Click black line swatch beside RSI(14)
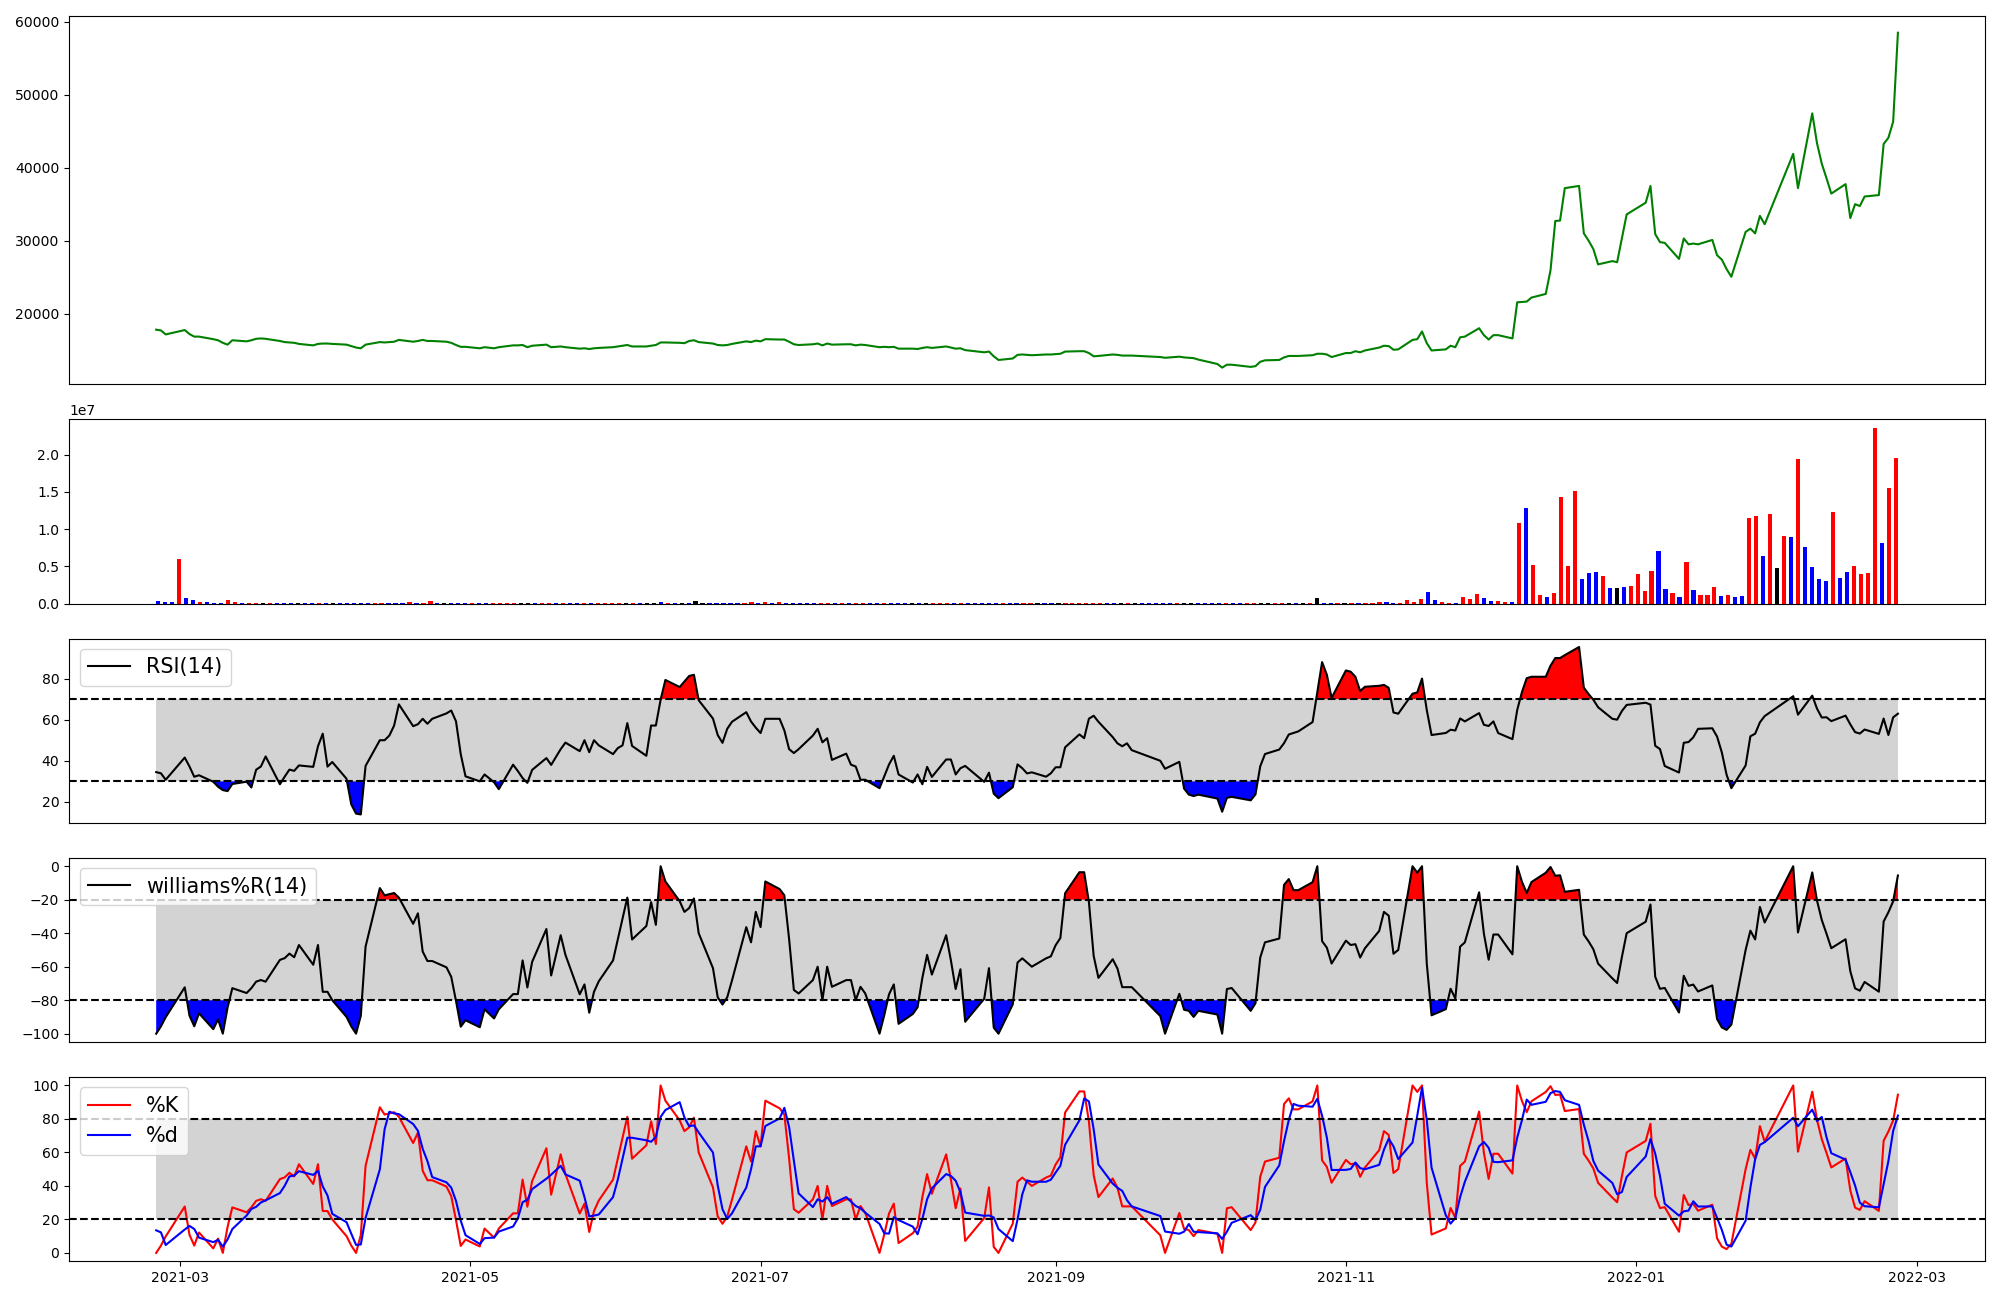This screenshot has height=1300, width=2000. coord(109,666)
